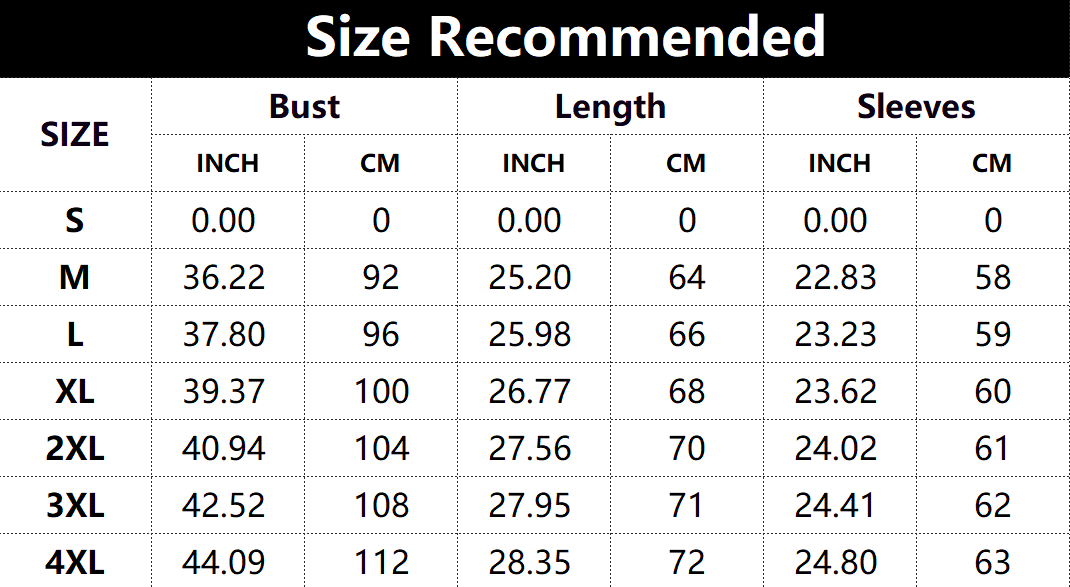
Task: Select the M size row label
Action: (x=75, y=277)
